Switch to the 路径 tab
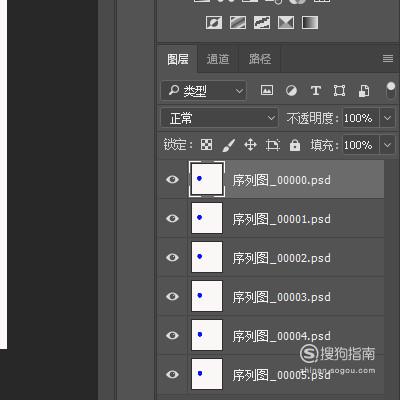The height and width of the screenshot is (400, 400). pos(260,59)
